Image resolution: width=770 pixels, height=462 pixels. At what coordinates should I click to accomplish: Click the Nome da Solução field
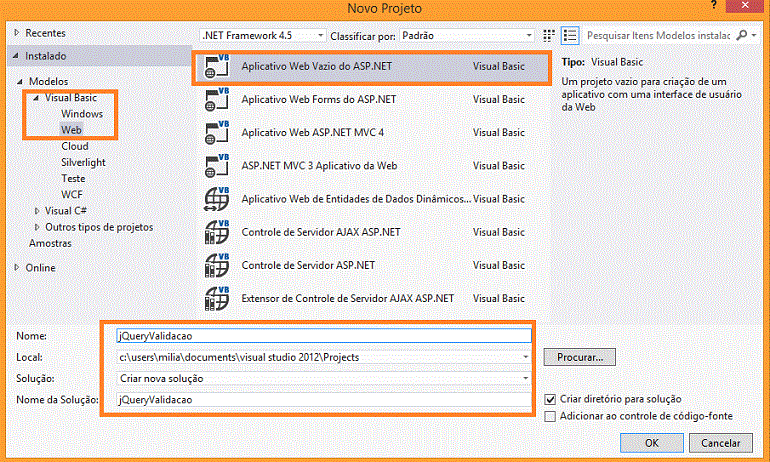click(x=324, y=400)
